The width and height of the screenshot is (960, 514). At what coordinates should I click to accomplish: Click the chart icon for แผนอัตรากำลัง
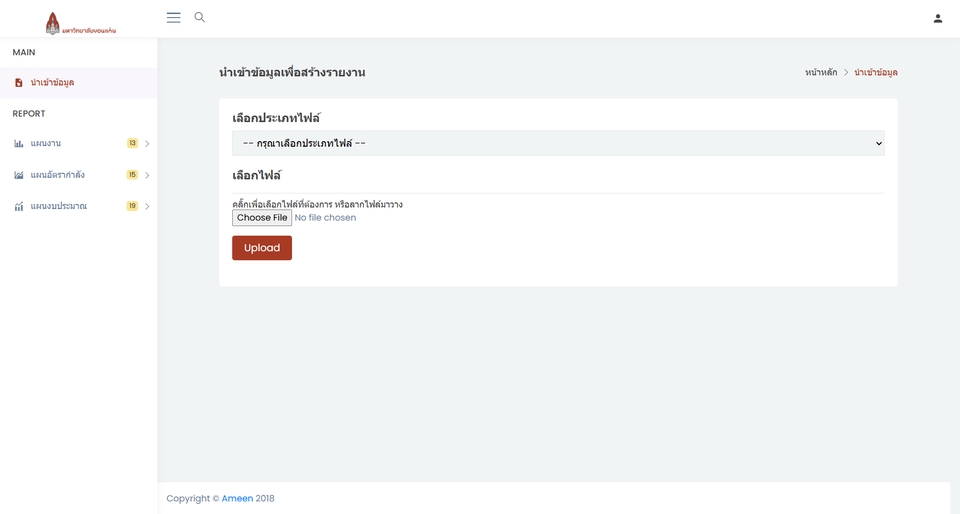point(19,175)
